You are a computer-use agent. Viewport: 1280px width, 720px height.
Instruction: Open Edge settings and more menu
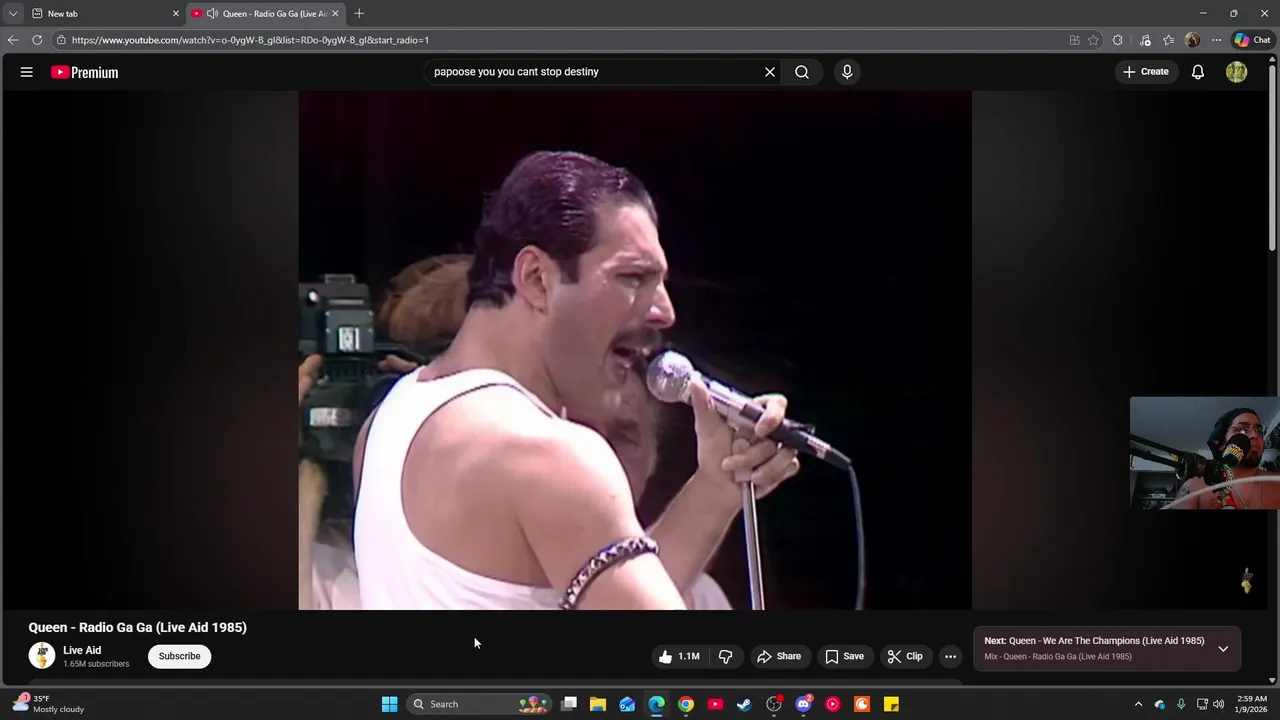pos(1216,40)
